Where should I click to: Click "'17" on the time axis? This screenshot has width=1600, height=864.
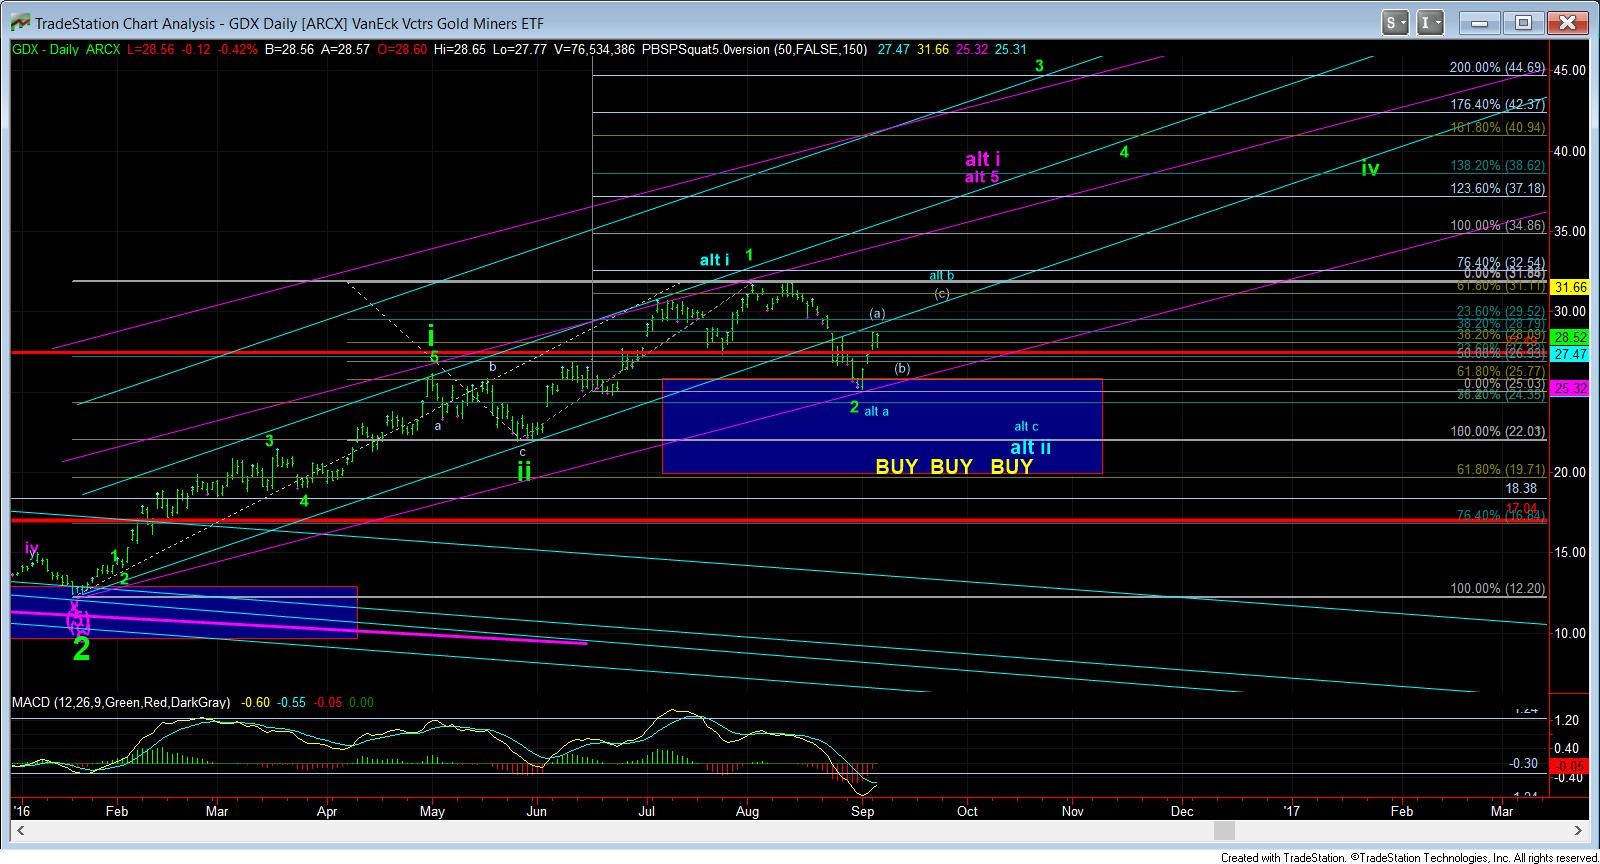point(1291,811)
